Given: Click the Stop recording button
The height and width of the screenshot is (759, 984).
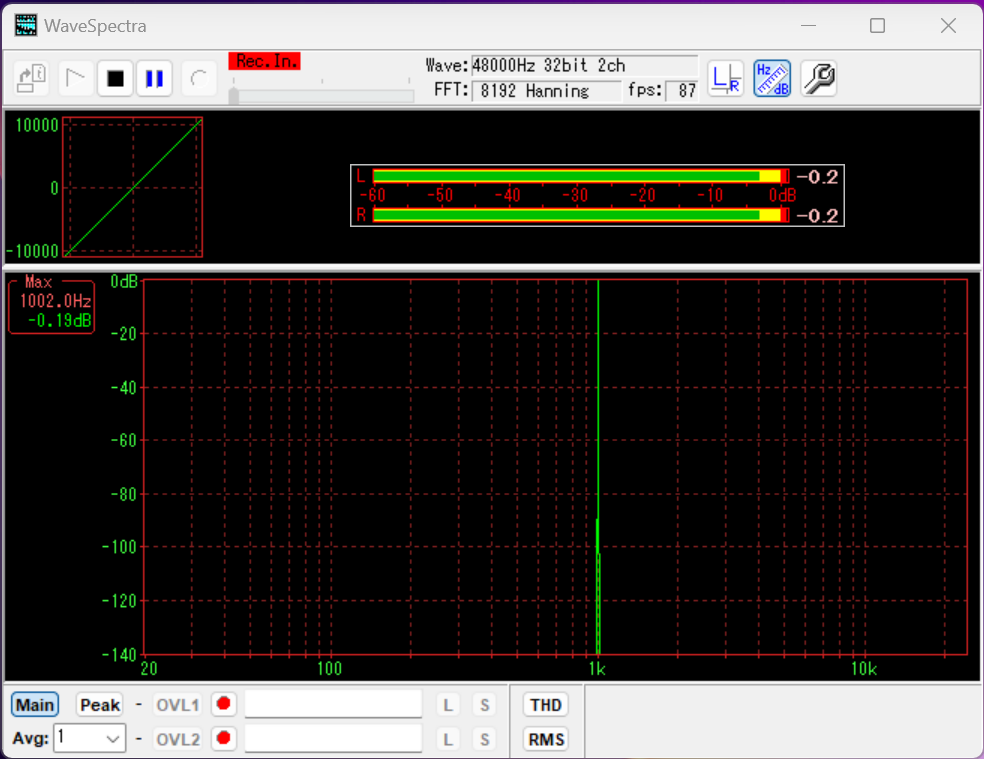Looking at the screenshot, I should point(116,79).
